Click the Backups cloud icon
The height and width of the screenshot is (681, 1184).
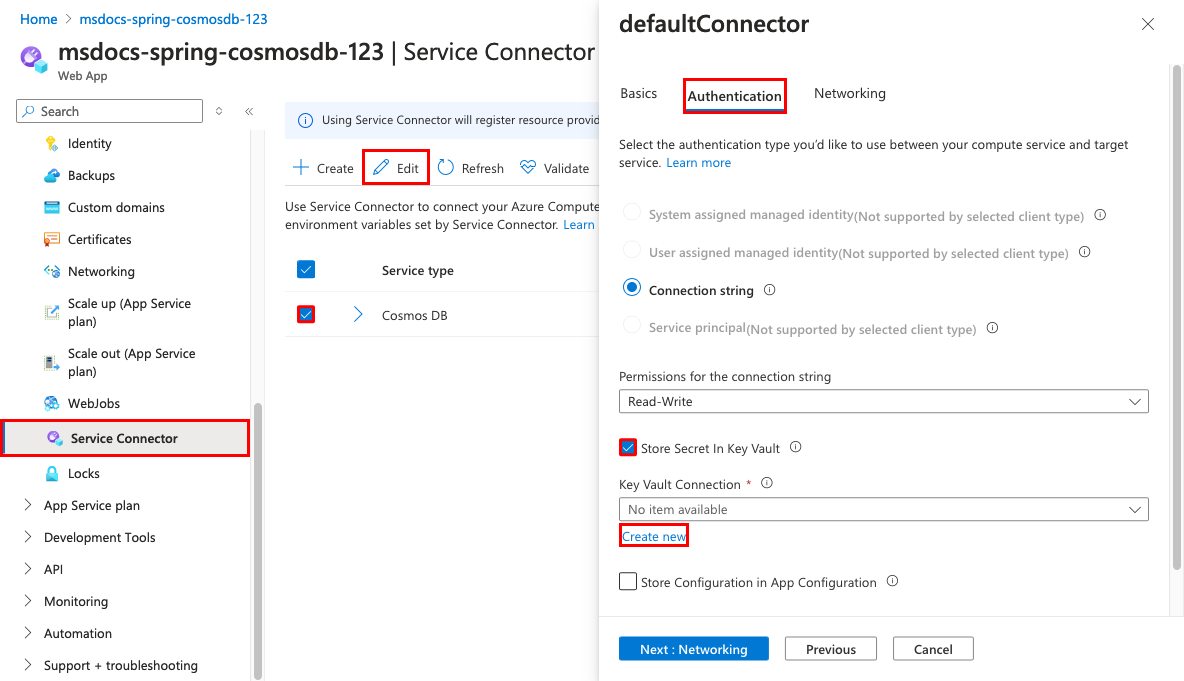click(x=52, y=176)
